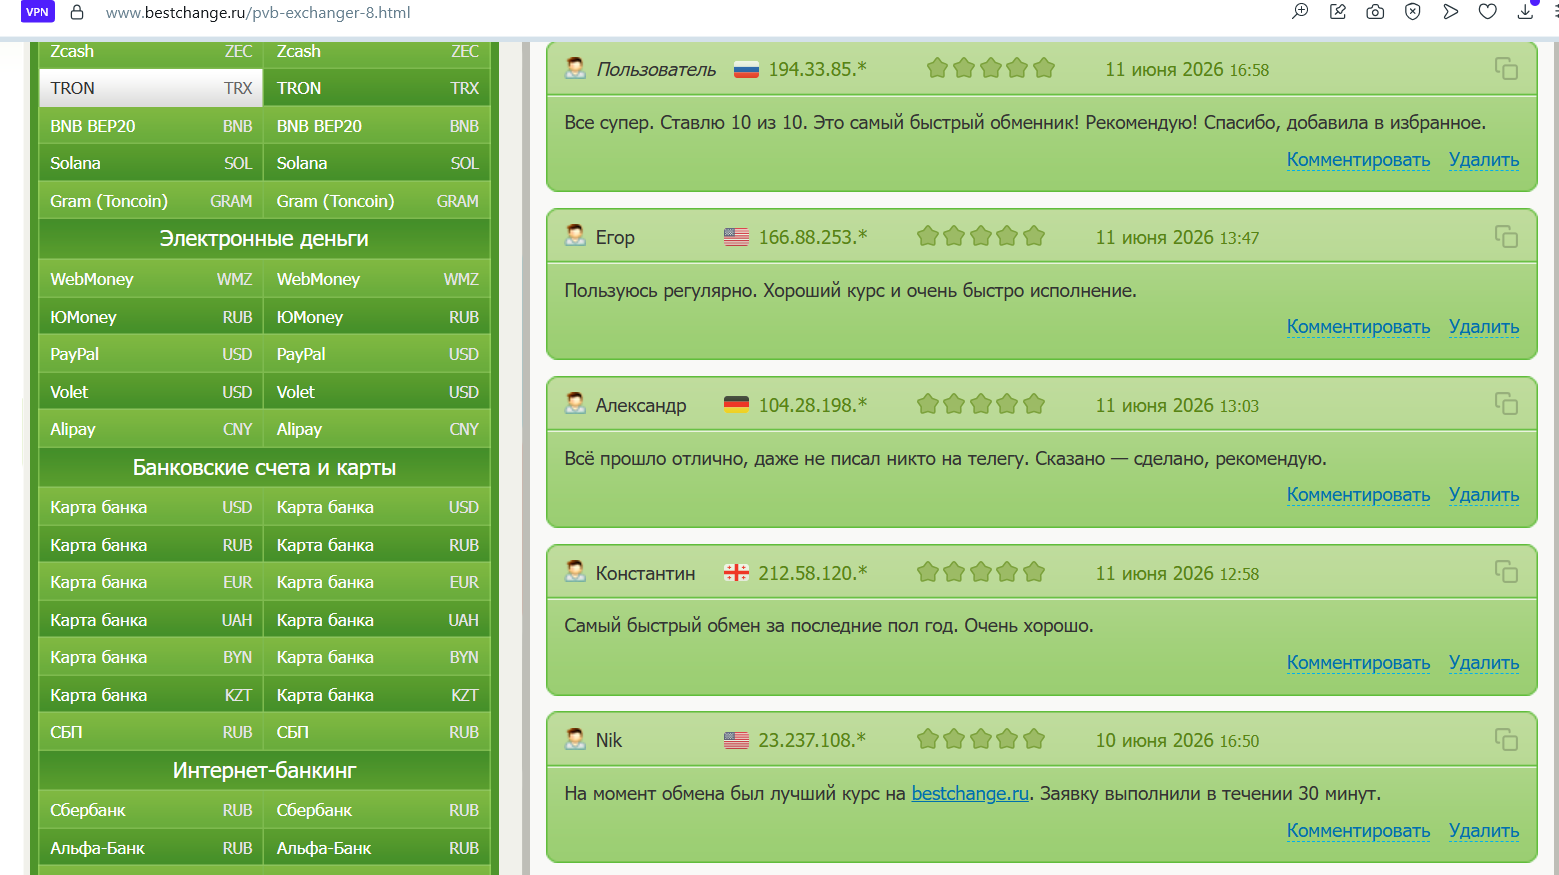
Task: Click the magnifier icon in the browser toolbar
Action: [x=1300, y=12]
